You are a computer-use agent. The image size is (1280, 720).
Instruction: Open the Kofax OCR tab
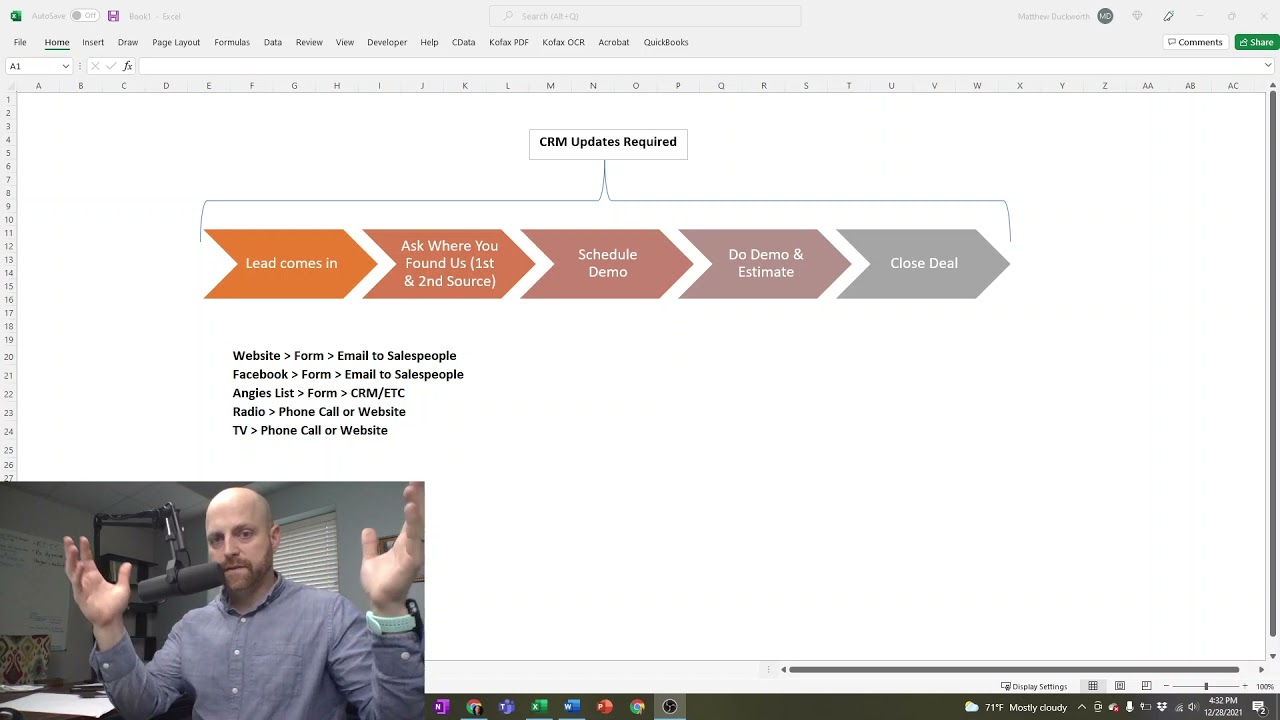click(x=563, y=42)
